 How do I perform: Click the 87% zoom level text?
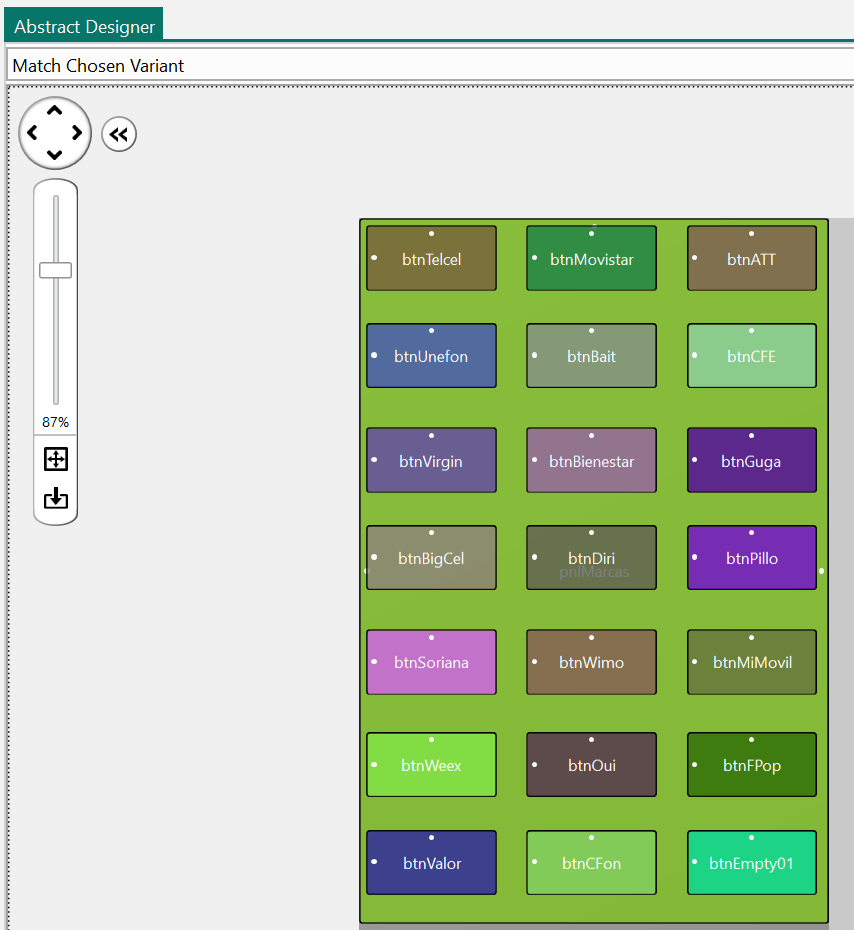55,422
